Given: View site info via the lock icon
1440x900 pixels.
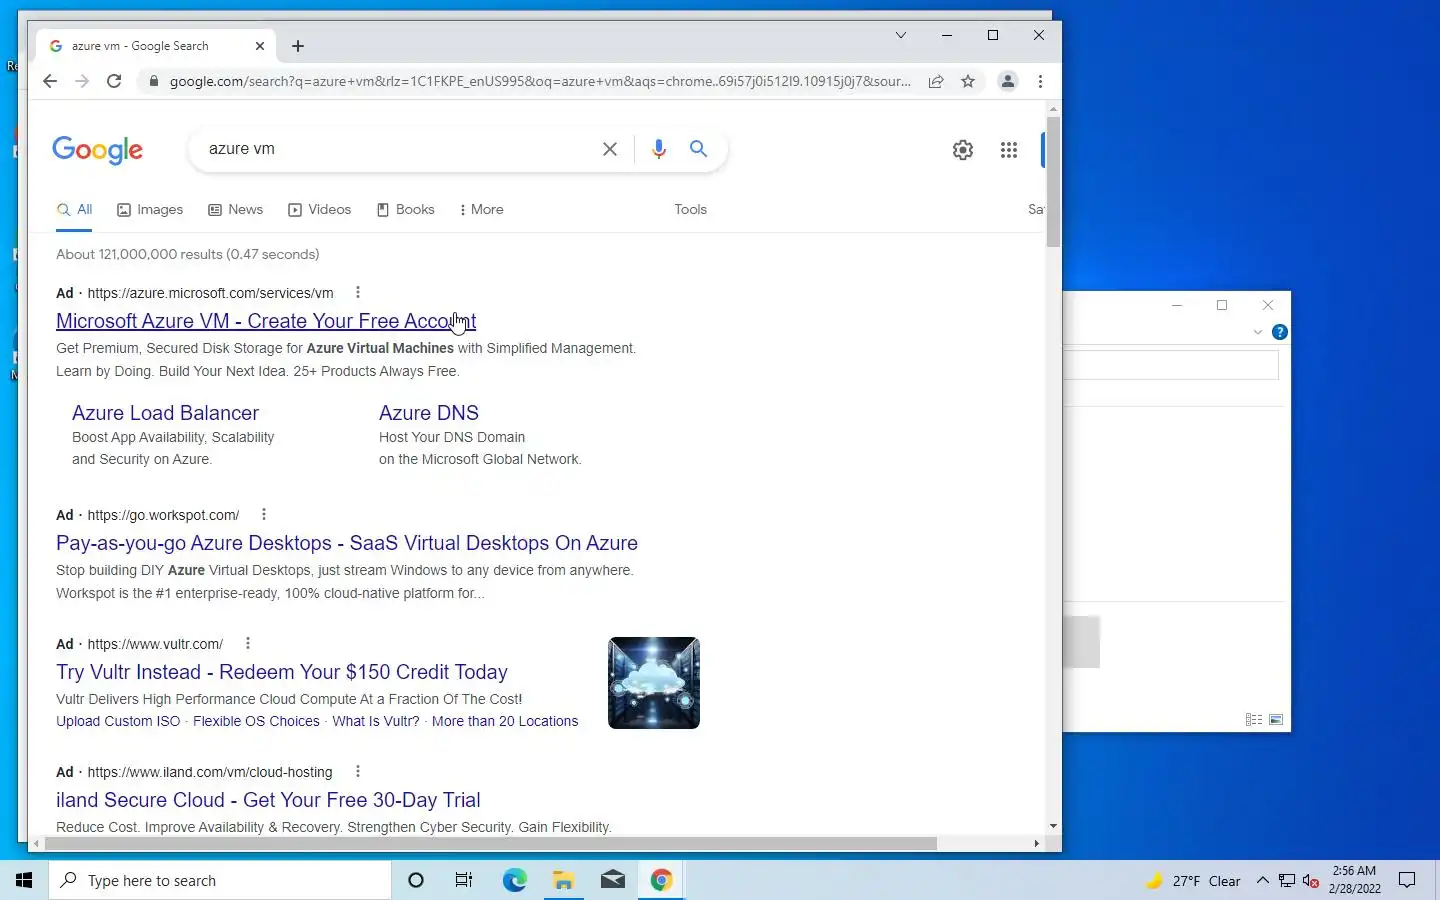Looking at the screenshot, I should (153, 82).
